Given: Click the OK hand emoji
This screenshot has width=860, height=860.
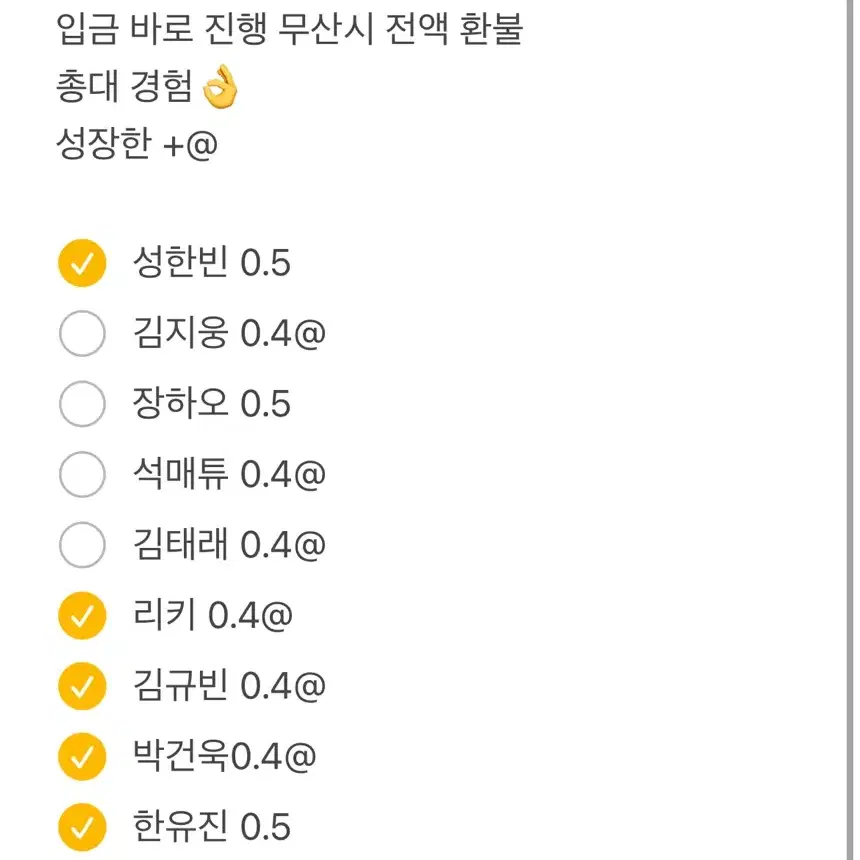Looking at the screenshot, I should point(220,87).
